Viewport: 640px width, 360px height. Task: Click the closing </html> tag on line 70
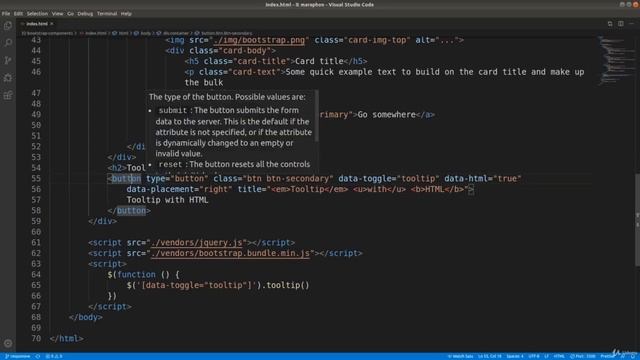pyautogui.click(x=67, y=338)
